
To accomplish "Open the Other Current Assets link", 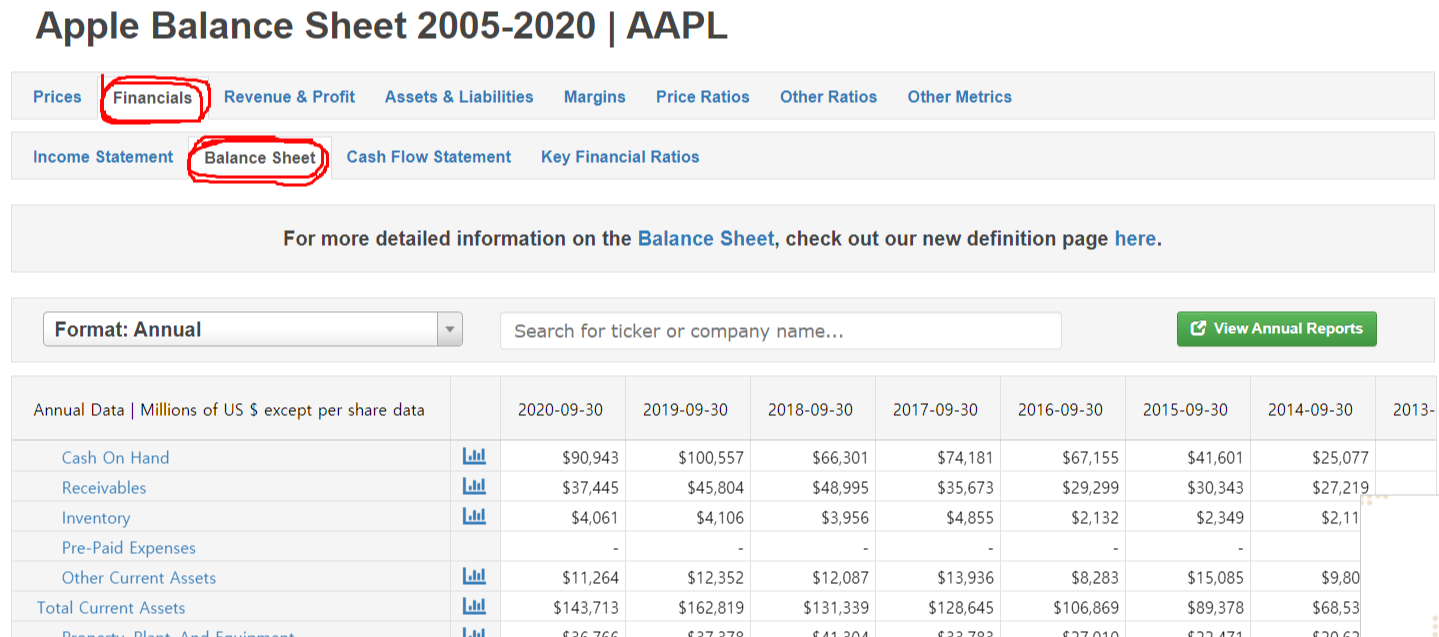I will click(x=139, y=578).
